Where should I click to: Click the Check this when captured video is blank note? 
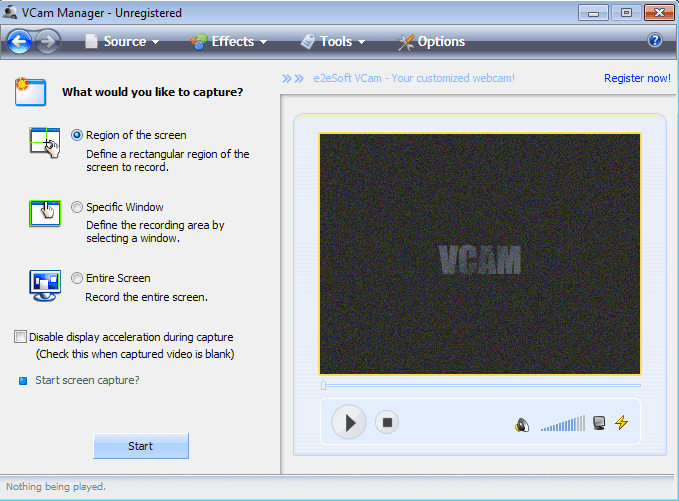click(135, 354)
